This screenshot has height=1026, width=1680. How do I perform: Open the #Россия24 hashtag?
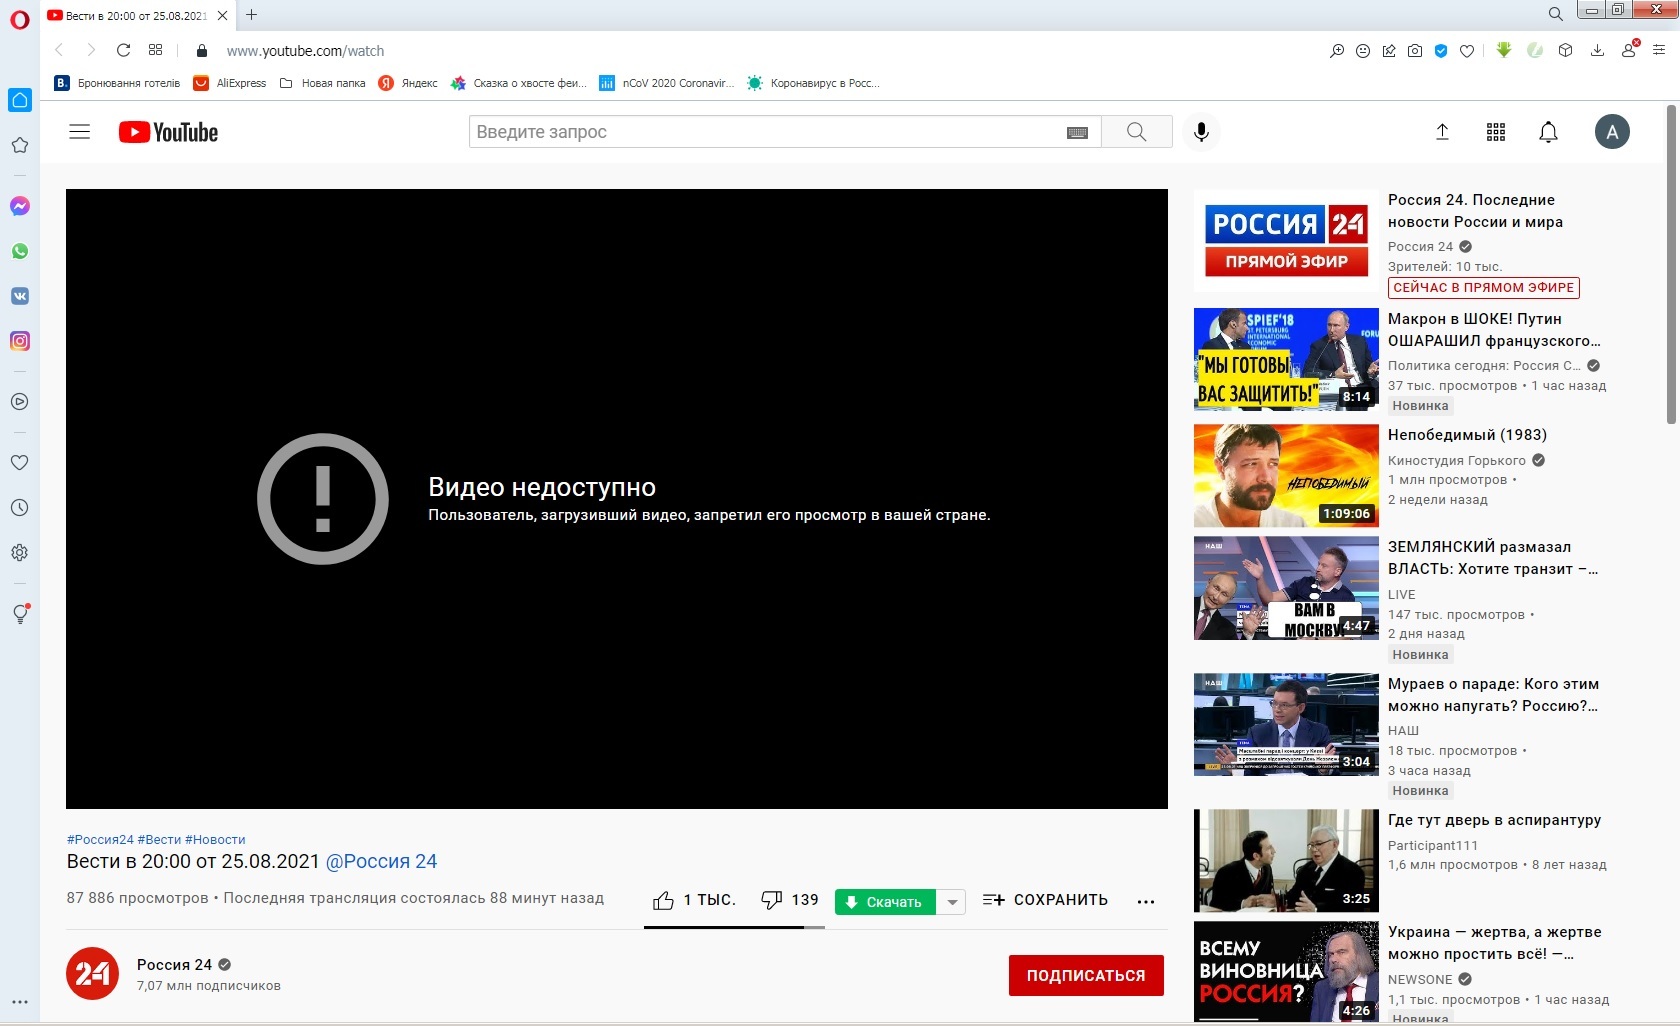(100, 840)
